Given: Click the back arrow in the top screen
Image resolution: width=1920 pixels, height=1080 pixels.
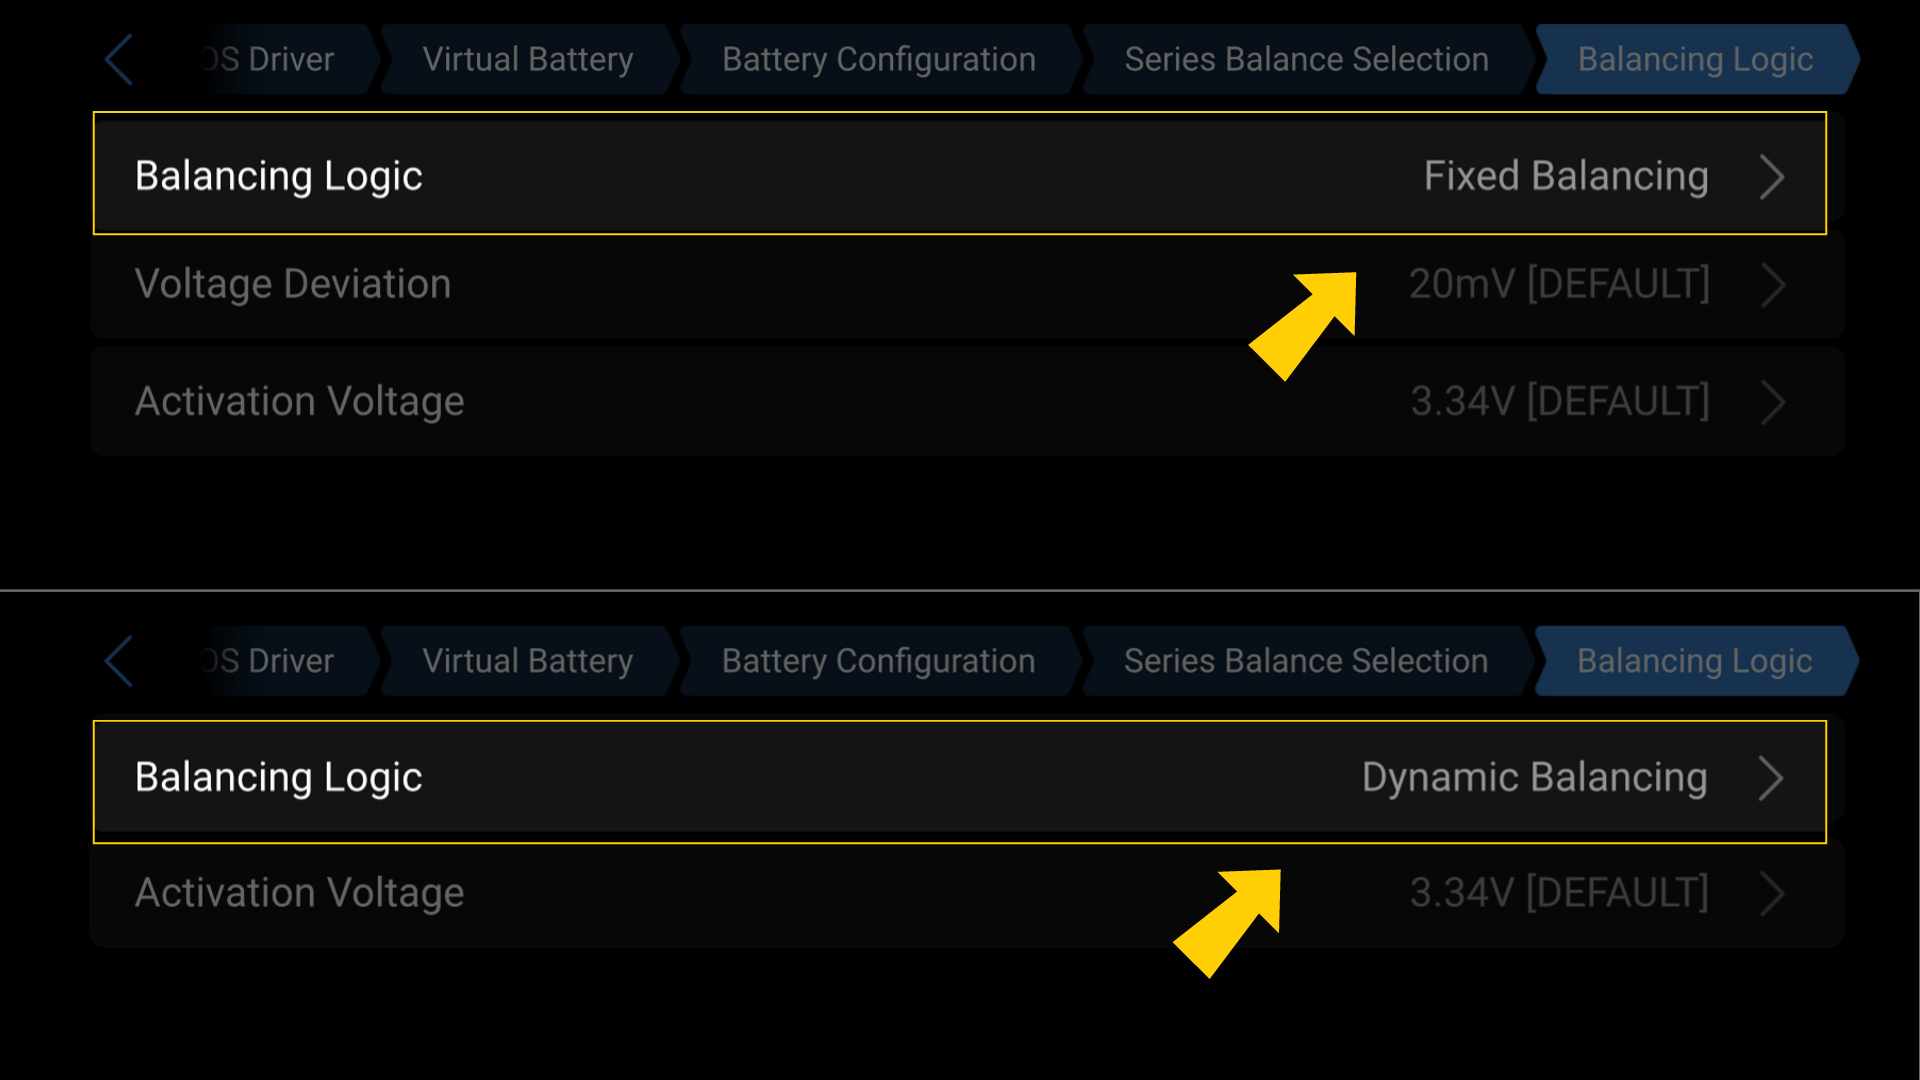Looking at the screenshot, I should [118, 59].
